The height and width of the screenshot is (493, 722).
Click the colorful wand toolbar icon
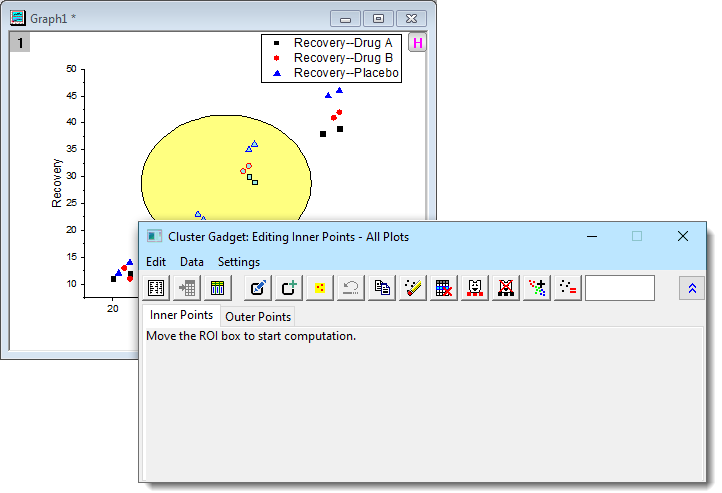413,288
